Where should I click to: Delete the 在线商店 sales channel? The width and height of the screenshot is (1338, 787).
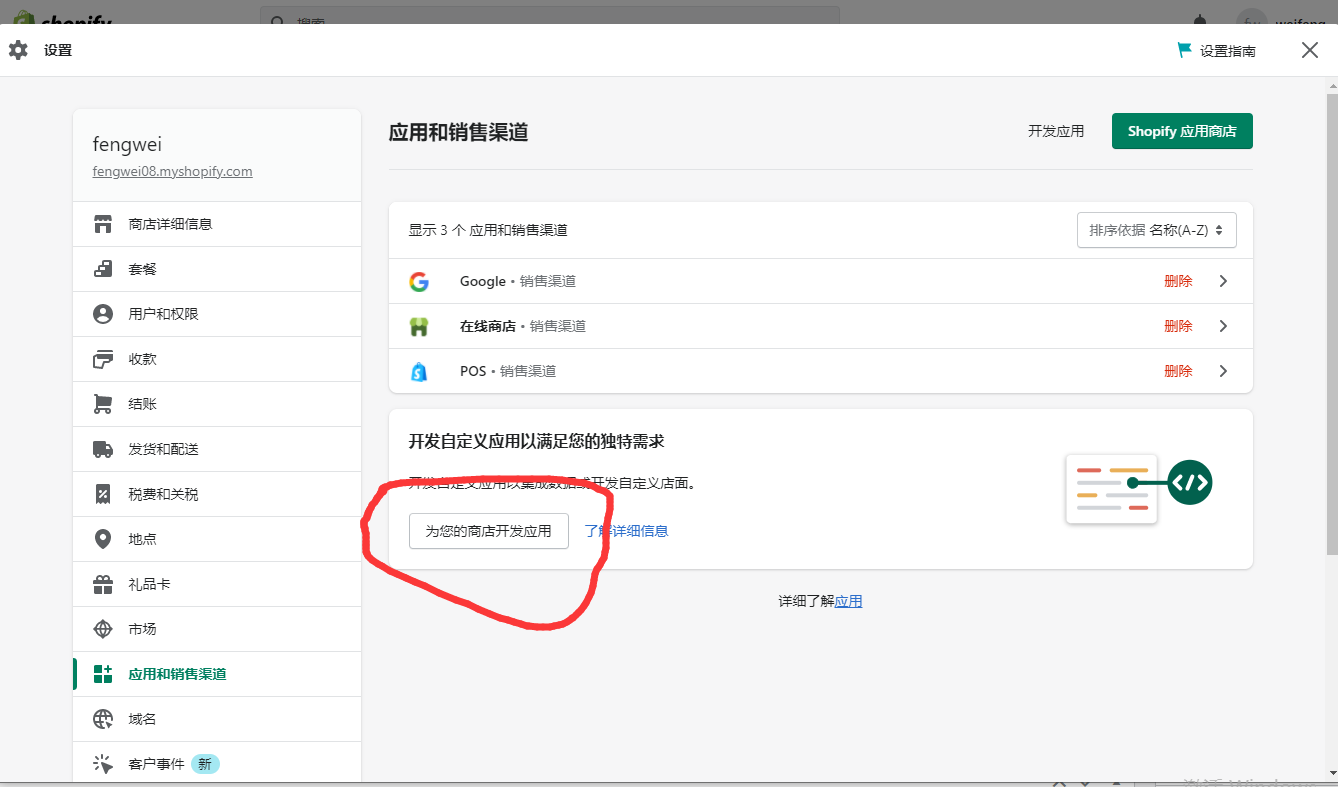[1178, 327]
